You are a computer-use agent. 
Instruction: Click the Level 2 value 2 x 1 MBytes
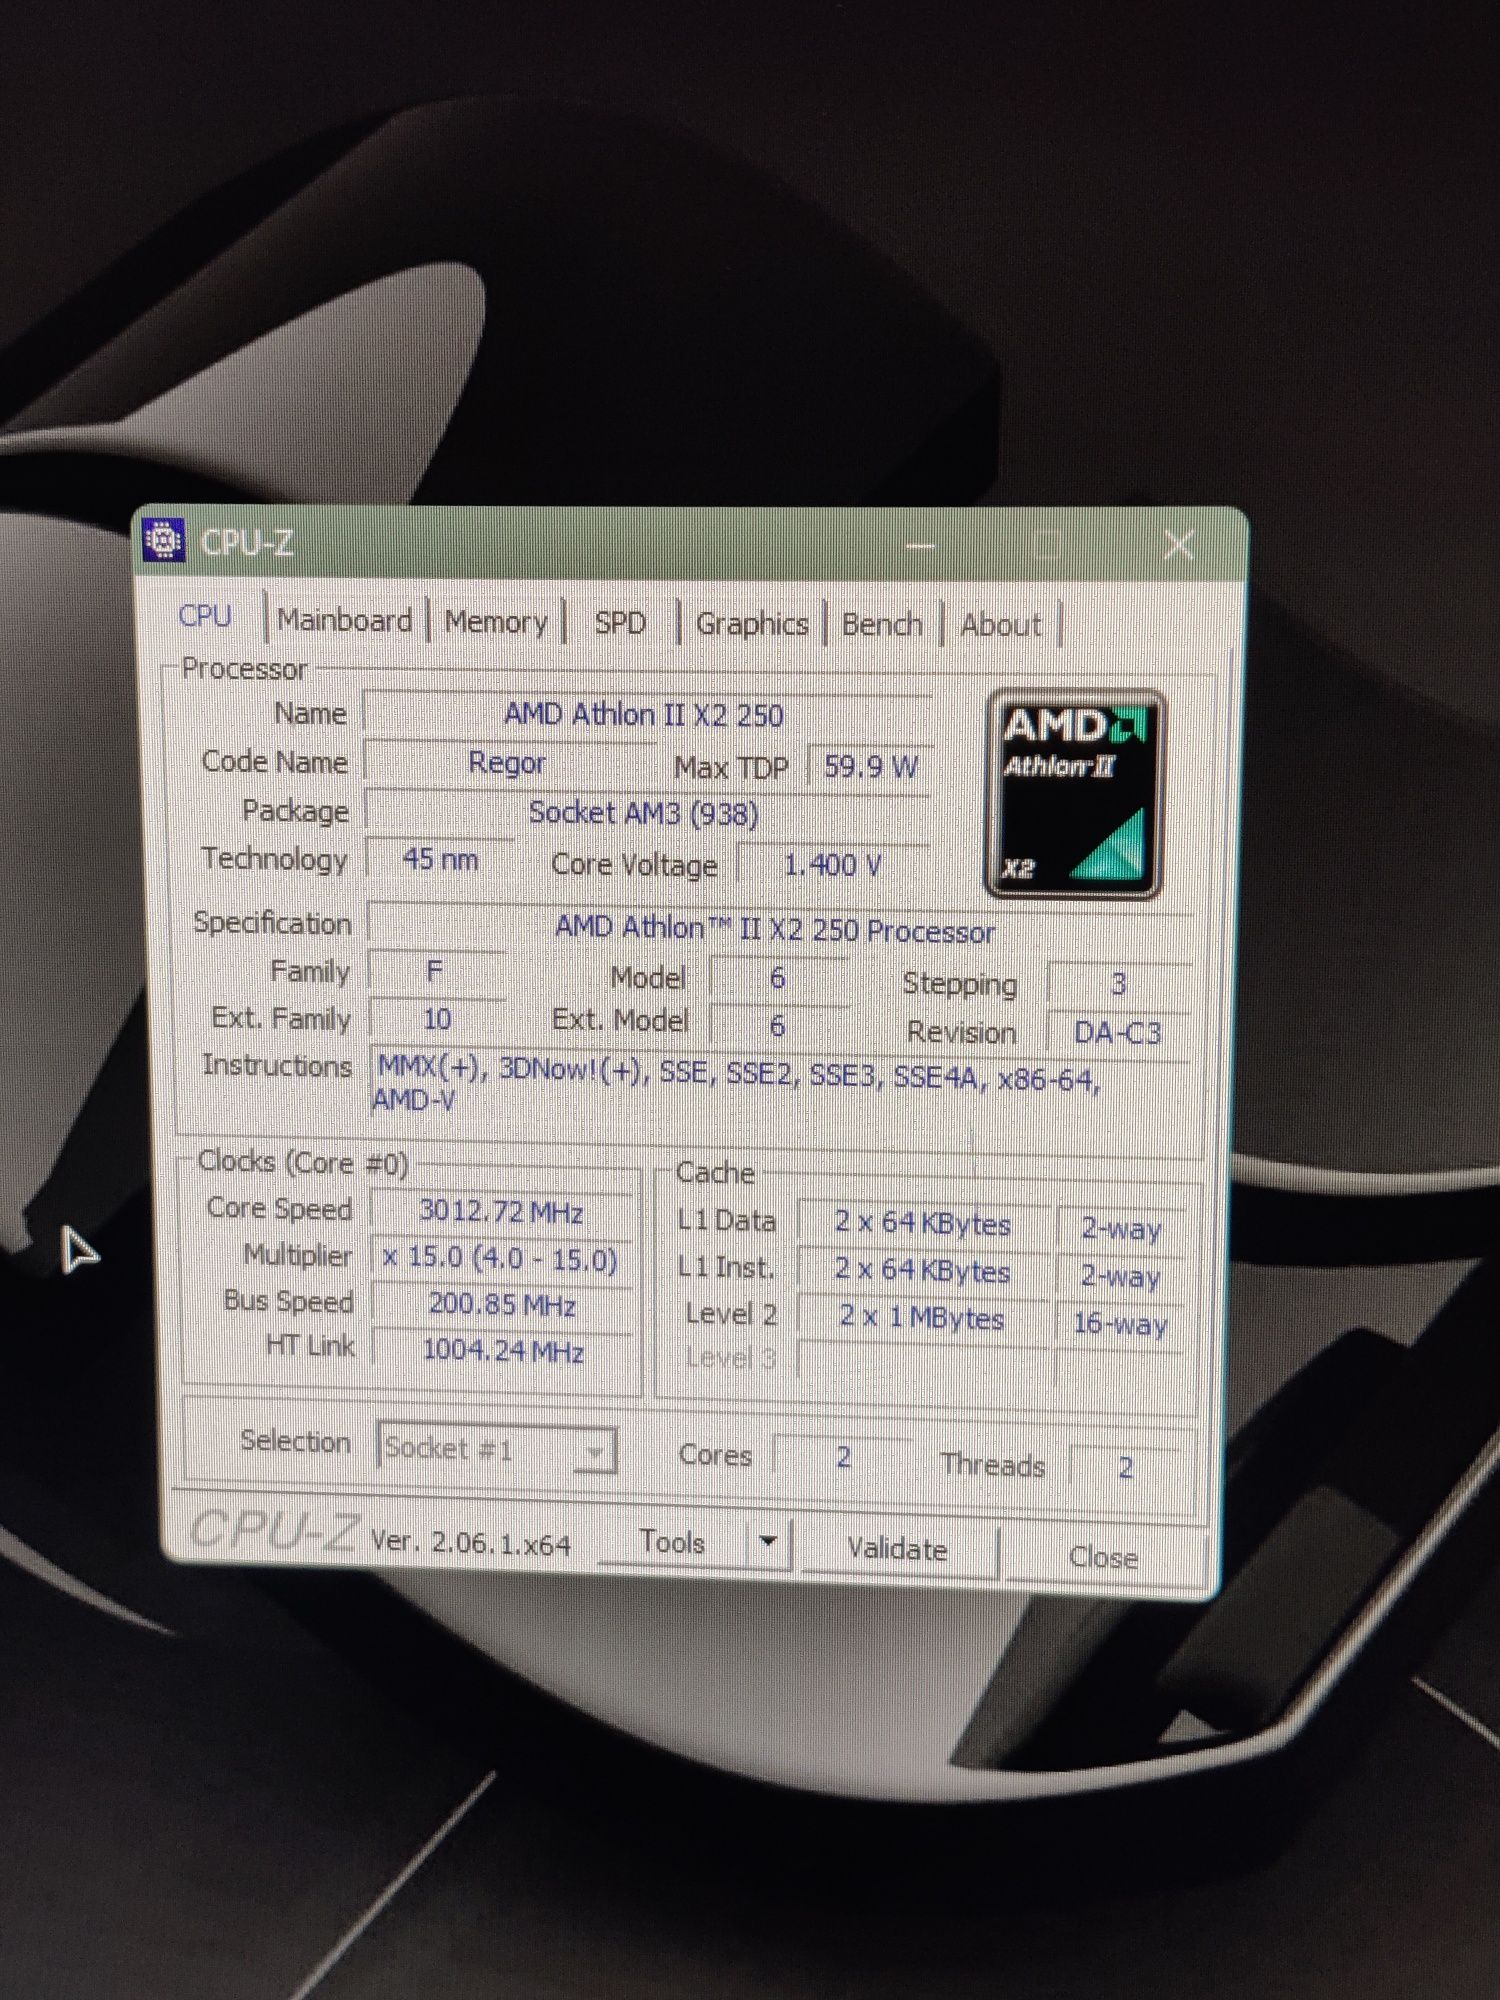click(923, 1318)
